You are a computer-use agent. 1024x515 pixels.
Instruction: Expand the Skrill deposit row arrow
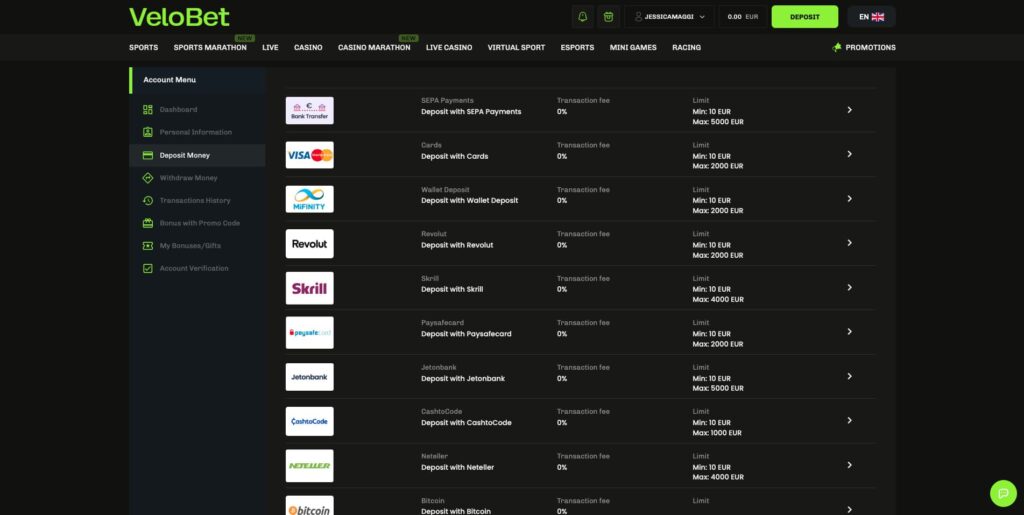849,288
